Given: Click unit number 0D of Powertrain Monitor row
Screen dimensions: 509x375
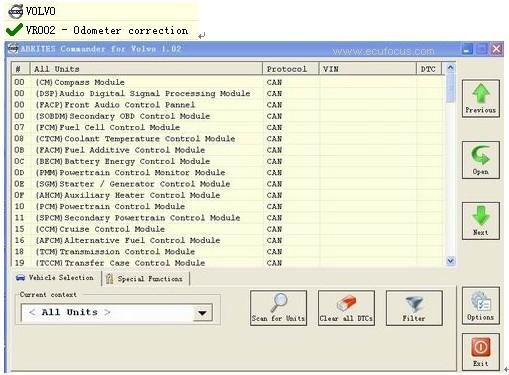Looking at the screenshot, I should coord(19,173).
